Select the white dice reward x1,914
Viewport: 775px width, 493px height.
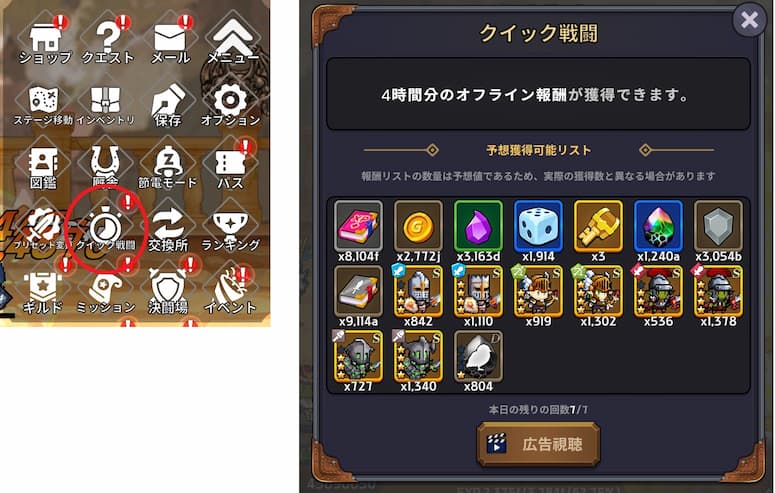tap(538, 231)
